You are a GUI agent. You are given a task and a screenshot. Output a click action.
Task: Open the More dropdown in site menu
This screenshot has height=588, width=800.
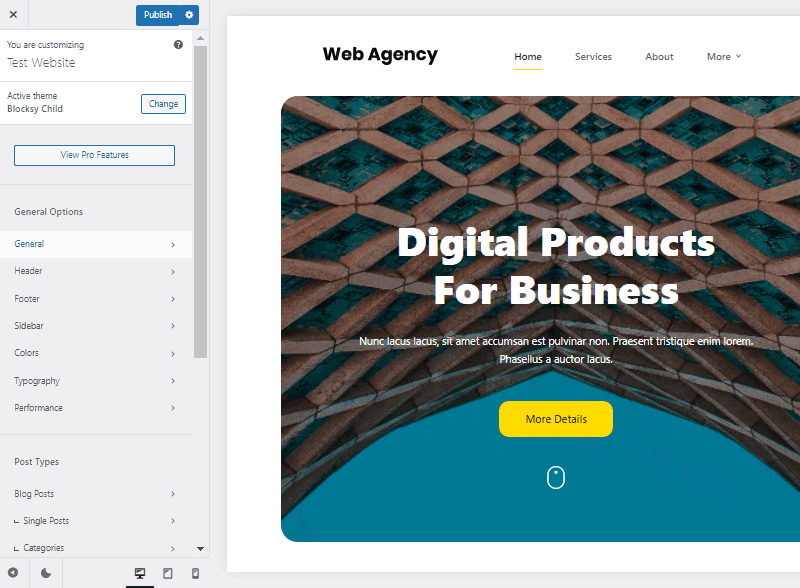tap(724, 57)
